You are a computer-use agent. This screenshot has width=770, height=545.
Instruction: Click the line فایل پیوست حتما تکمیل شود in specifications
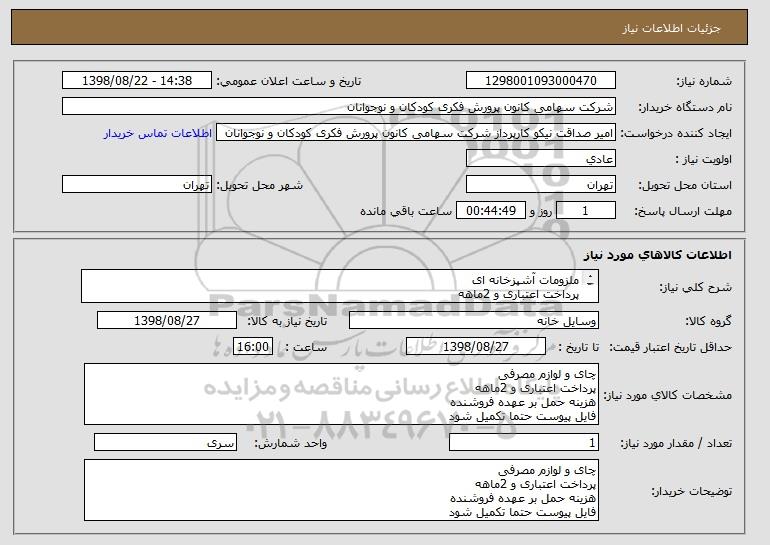coord(523,416)
